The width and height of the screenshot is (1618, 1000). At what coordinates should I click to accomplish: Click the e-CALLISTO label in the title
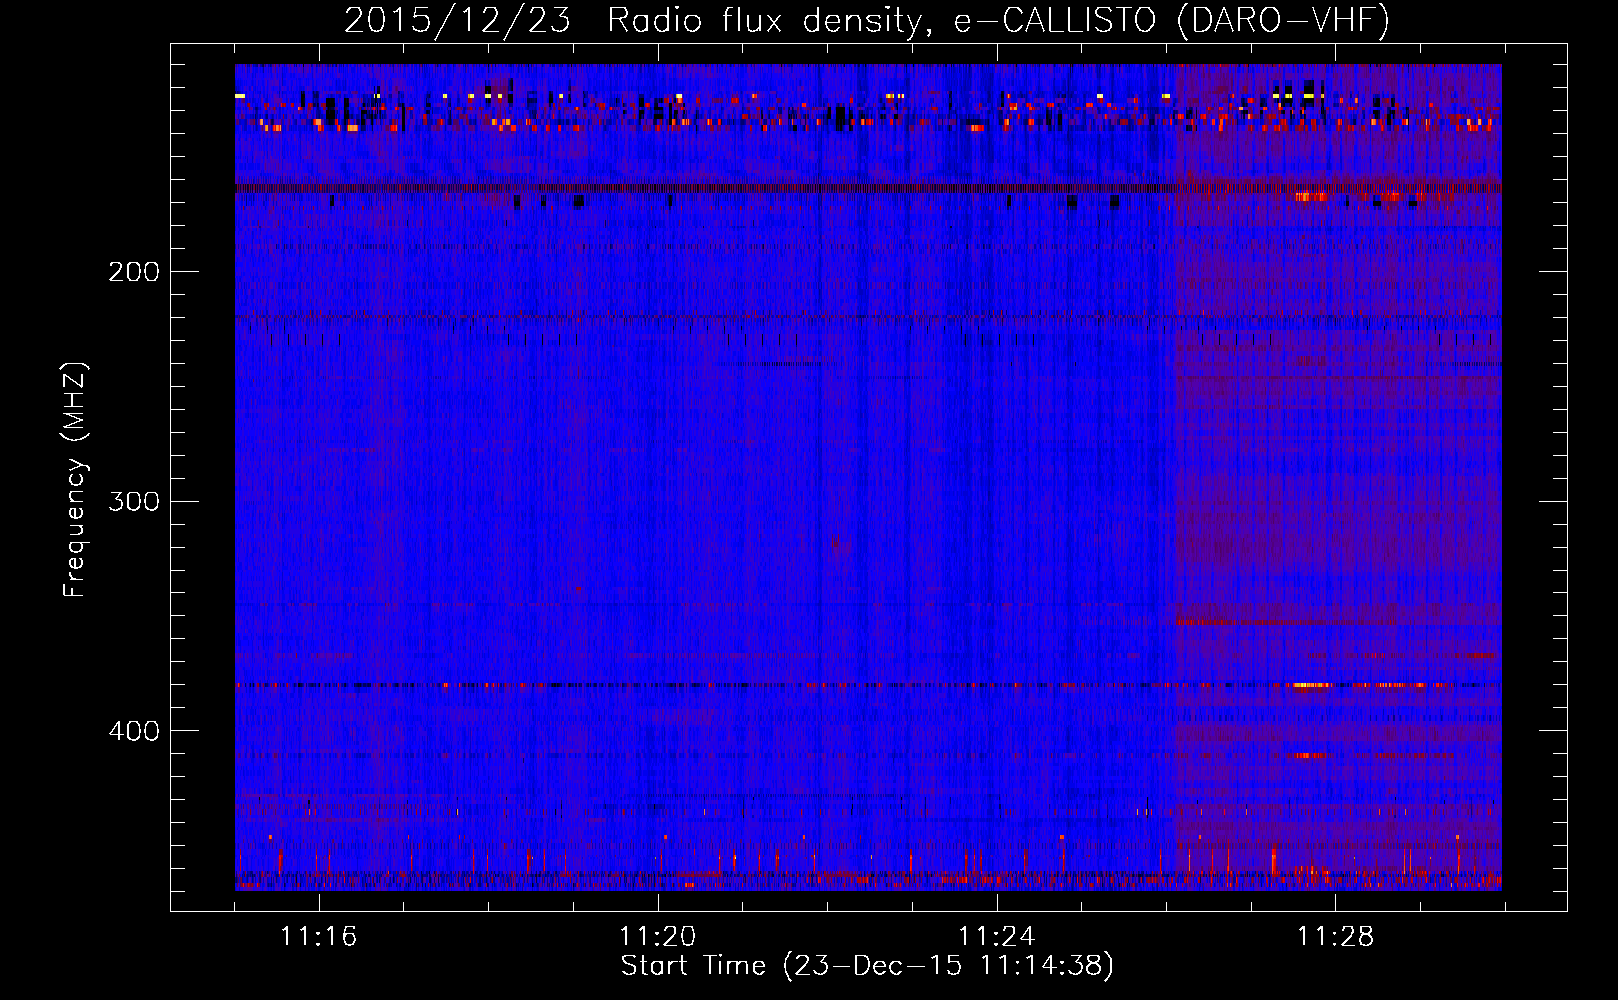1054,20
